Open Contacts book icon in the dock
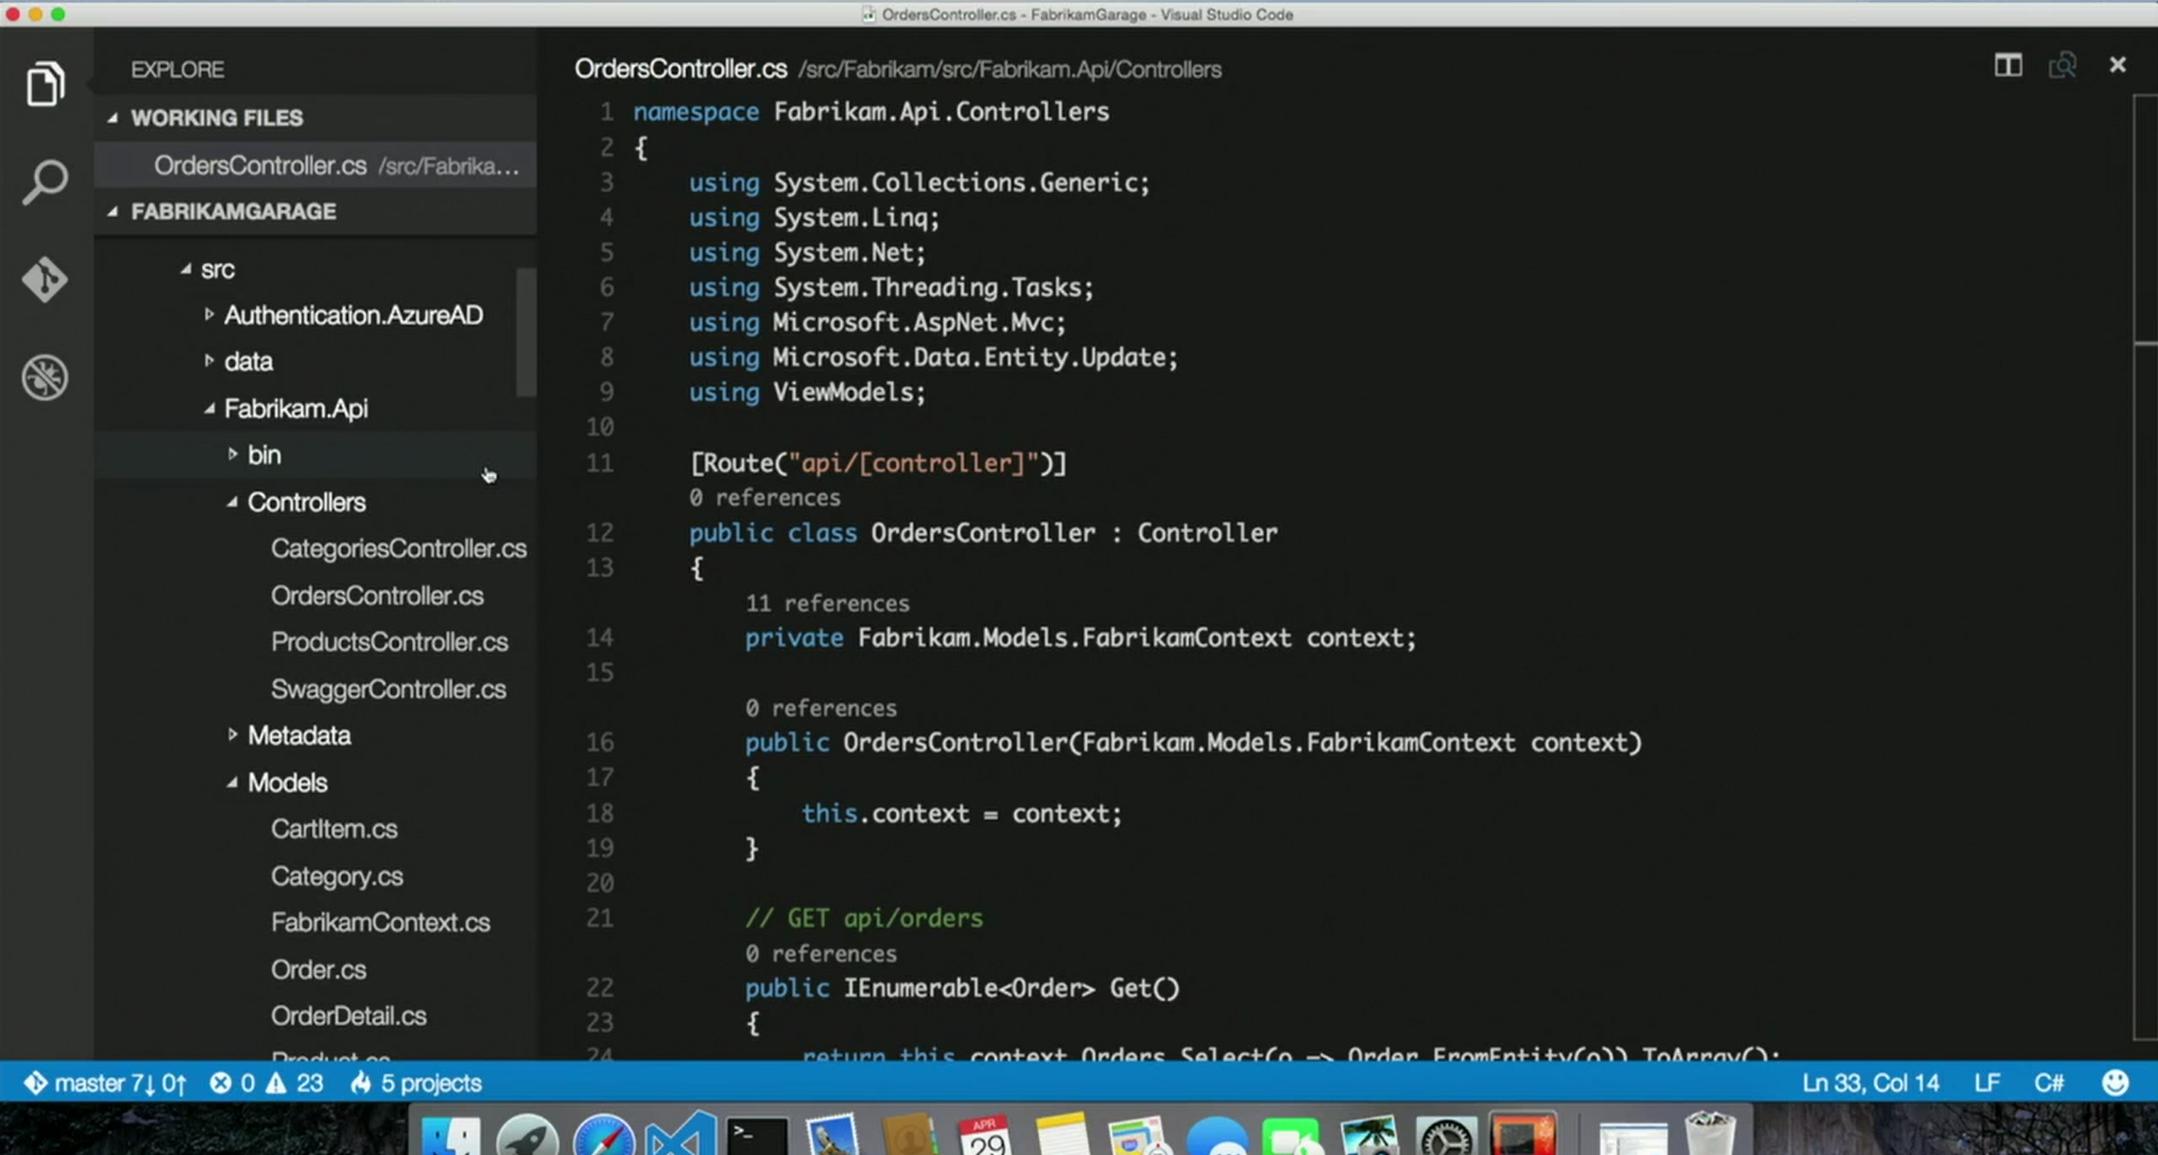Image resolution: width=2158 pixels, height=1155 pixels. click(x=908, y=1136)
